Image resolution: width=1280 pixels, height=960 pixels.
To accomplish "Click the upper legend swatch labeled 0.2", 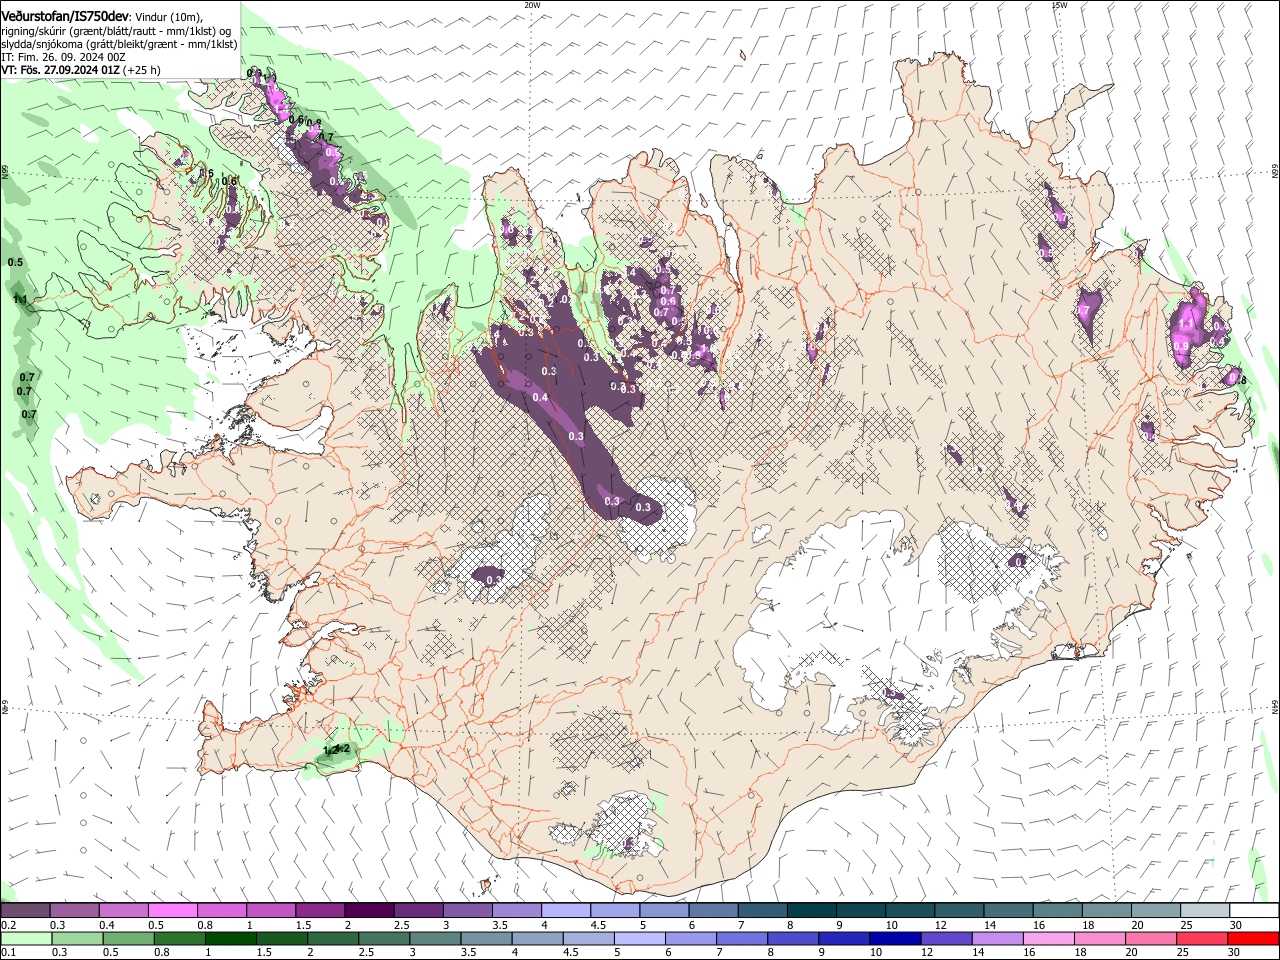I will click(25, 910).
